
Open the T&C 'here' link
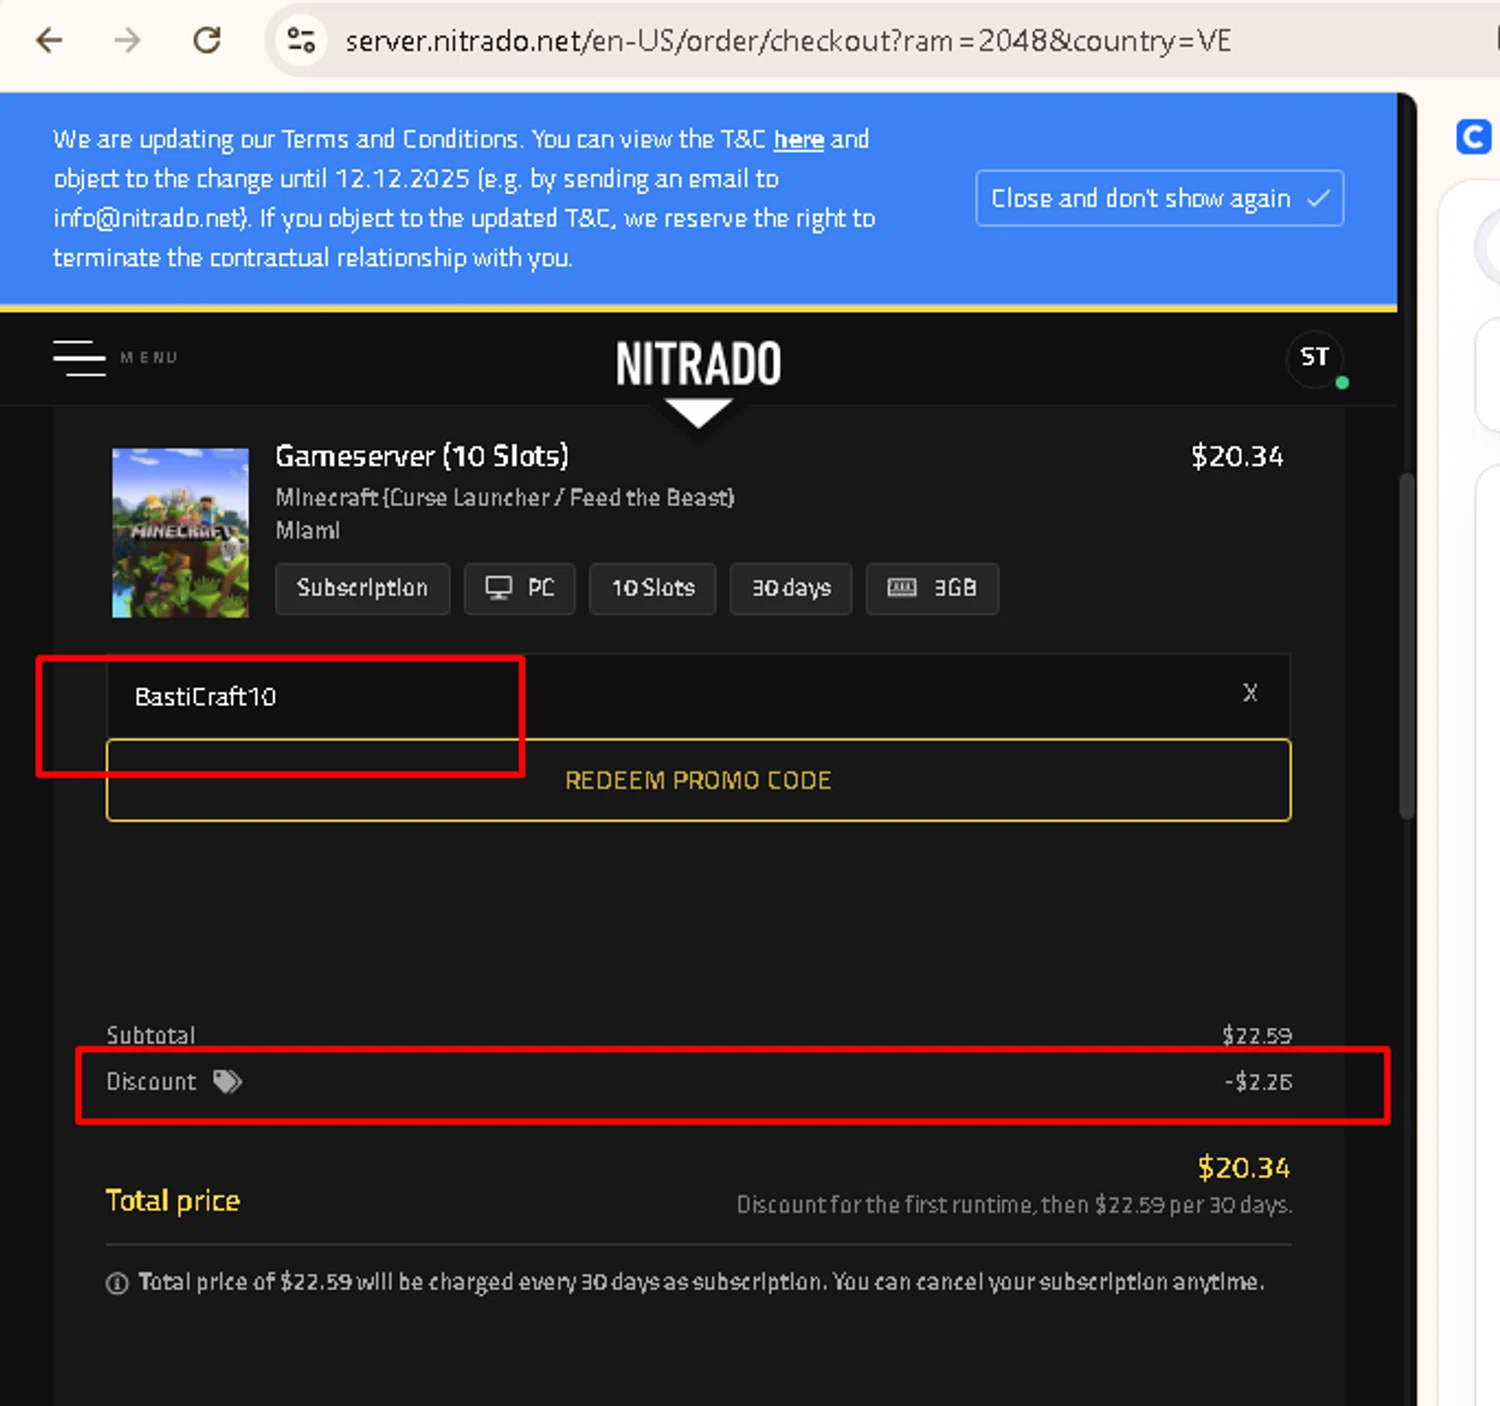point(798,139)
